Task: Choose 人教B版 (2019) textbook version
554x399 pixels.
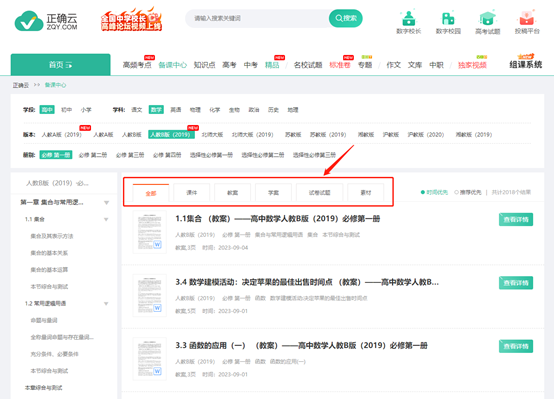Action: point(171,135)
